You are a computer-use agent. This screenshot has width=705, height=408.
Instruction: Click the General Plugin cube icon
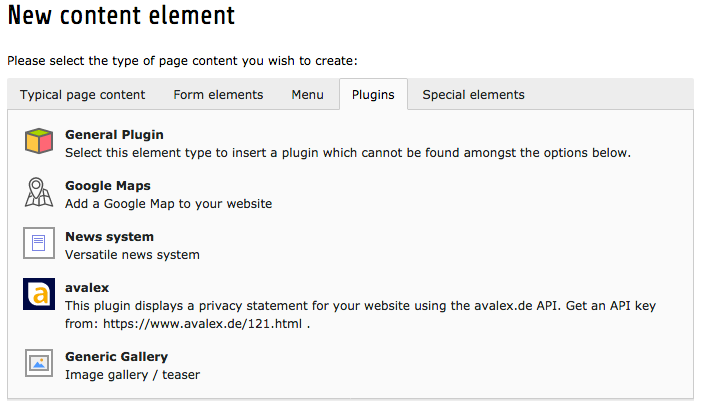(x=39, y=141)
